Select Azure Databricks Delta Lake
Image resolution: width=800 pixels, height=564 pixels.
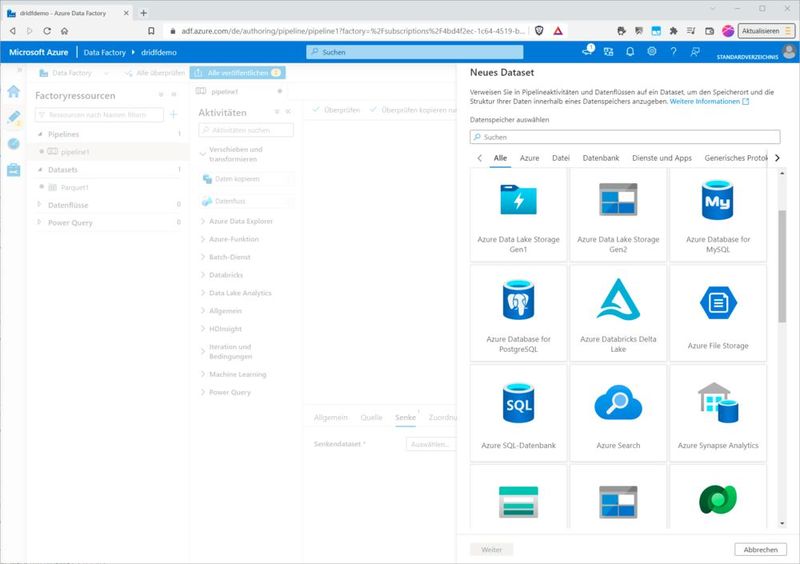(x=618, y=313)
